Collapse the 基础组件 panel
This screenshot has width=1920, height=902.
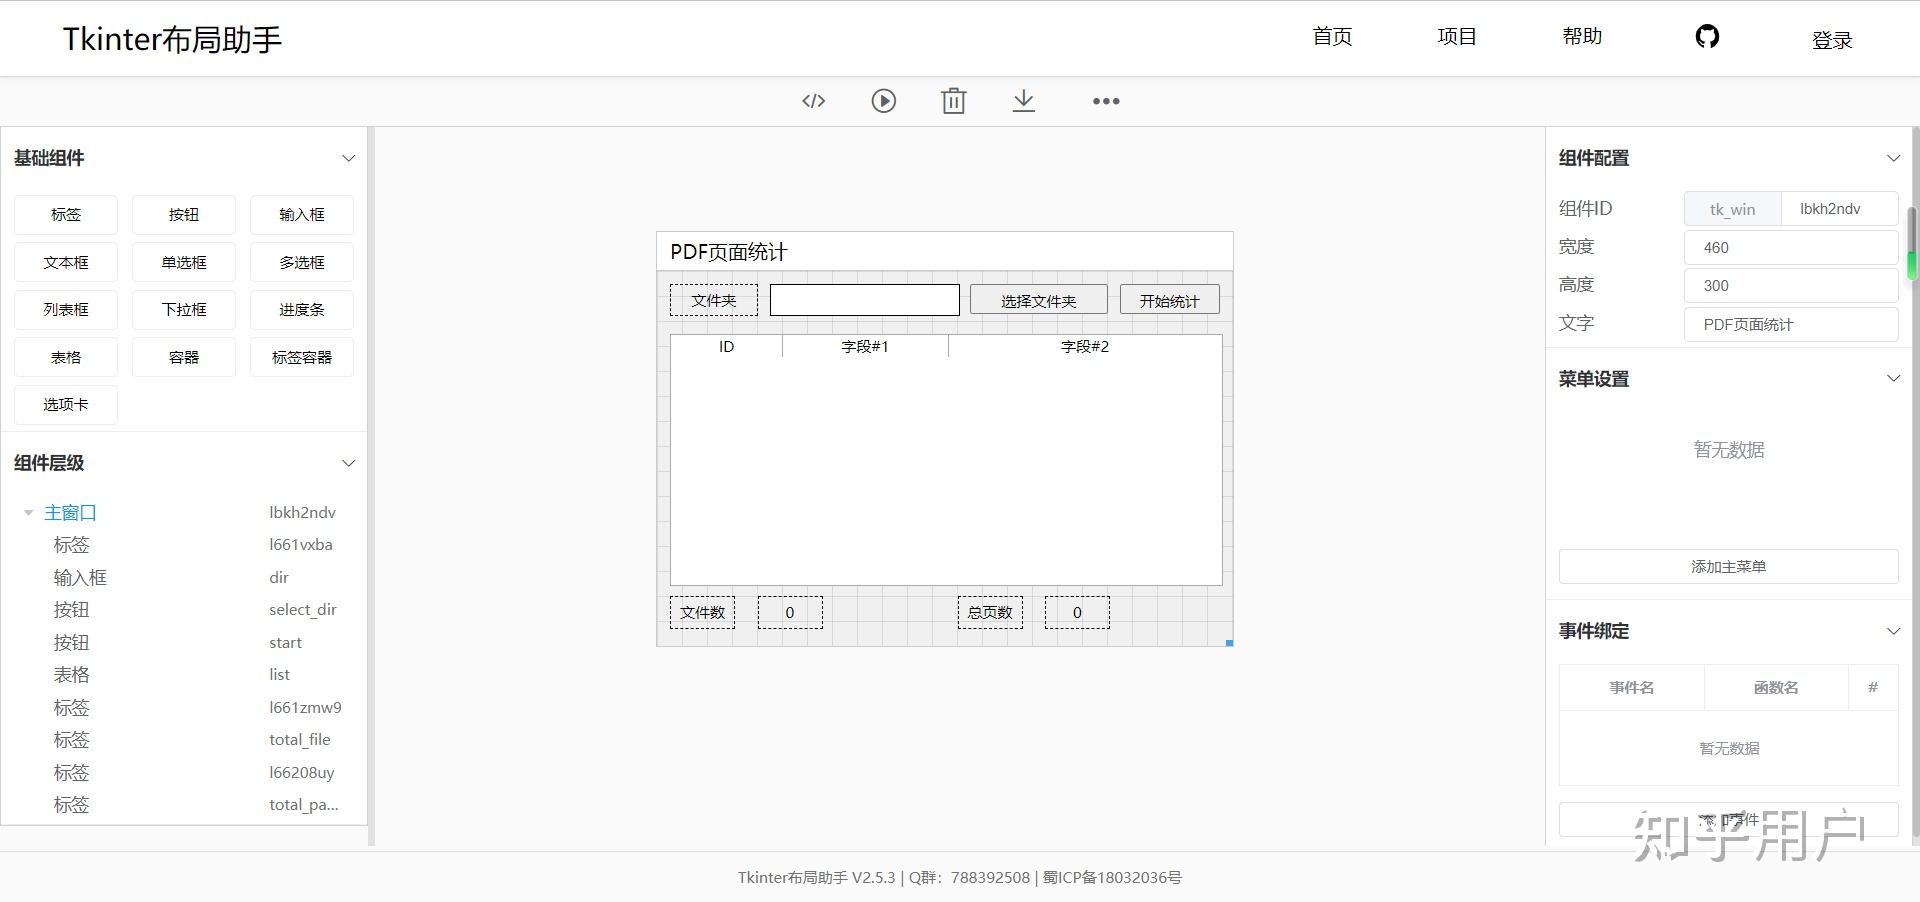point(348,158)
